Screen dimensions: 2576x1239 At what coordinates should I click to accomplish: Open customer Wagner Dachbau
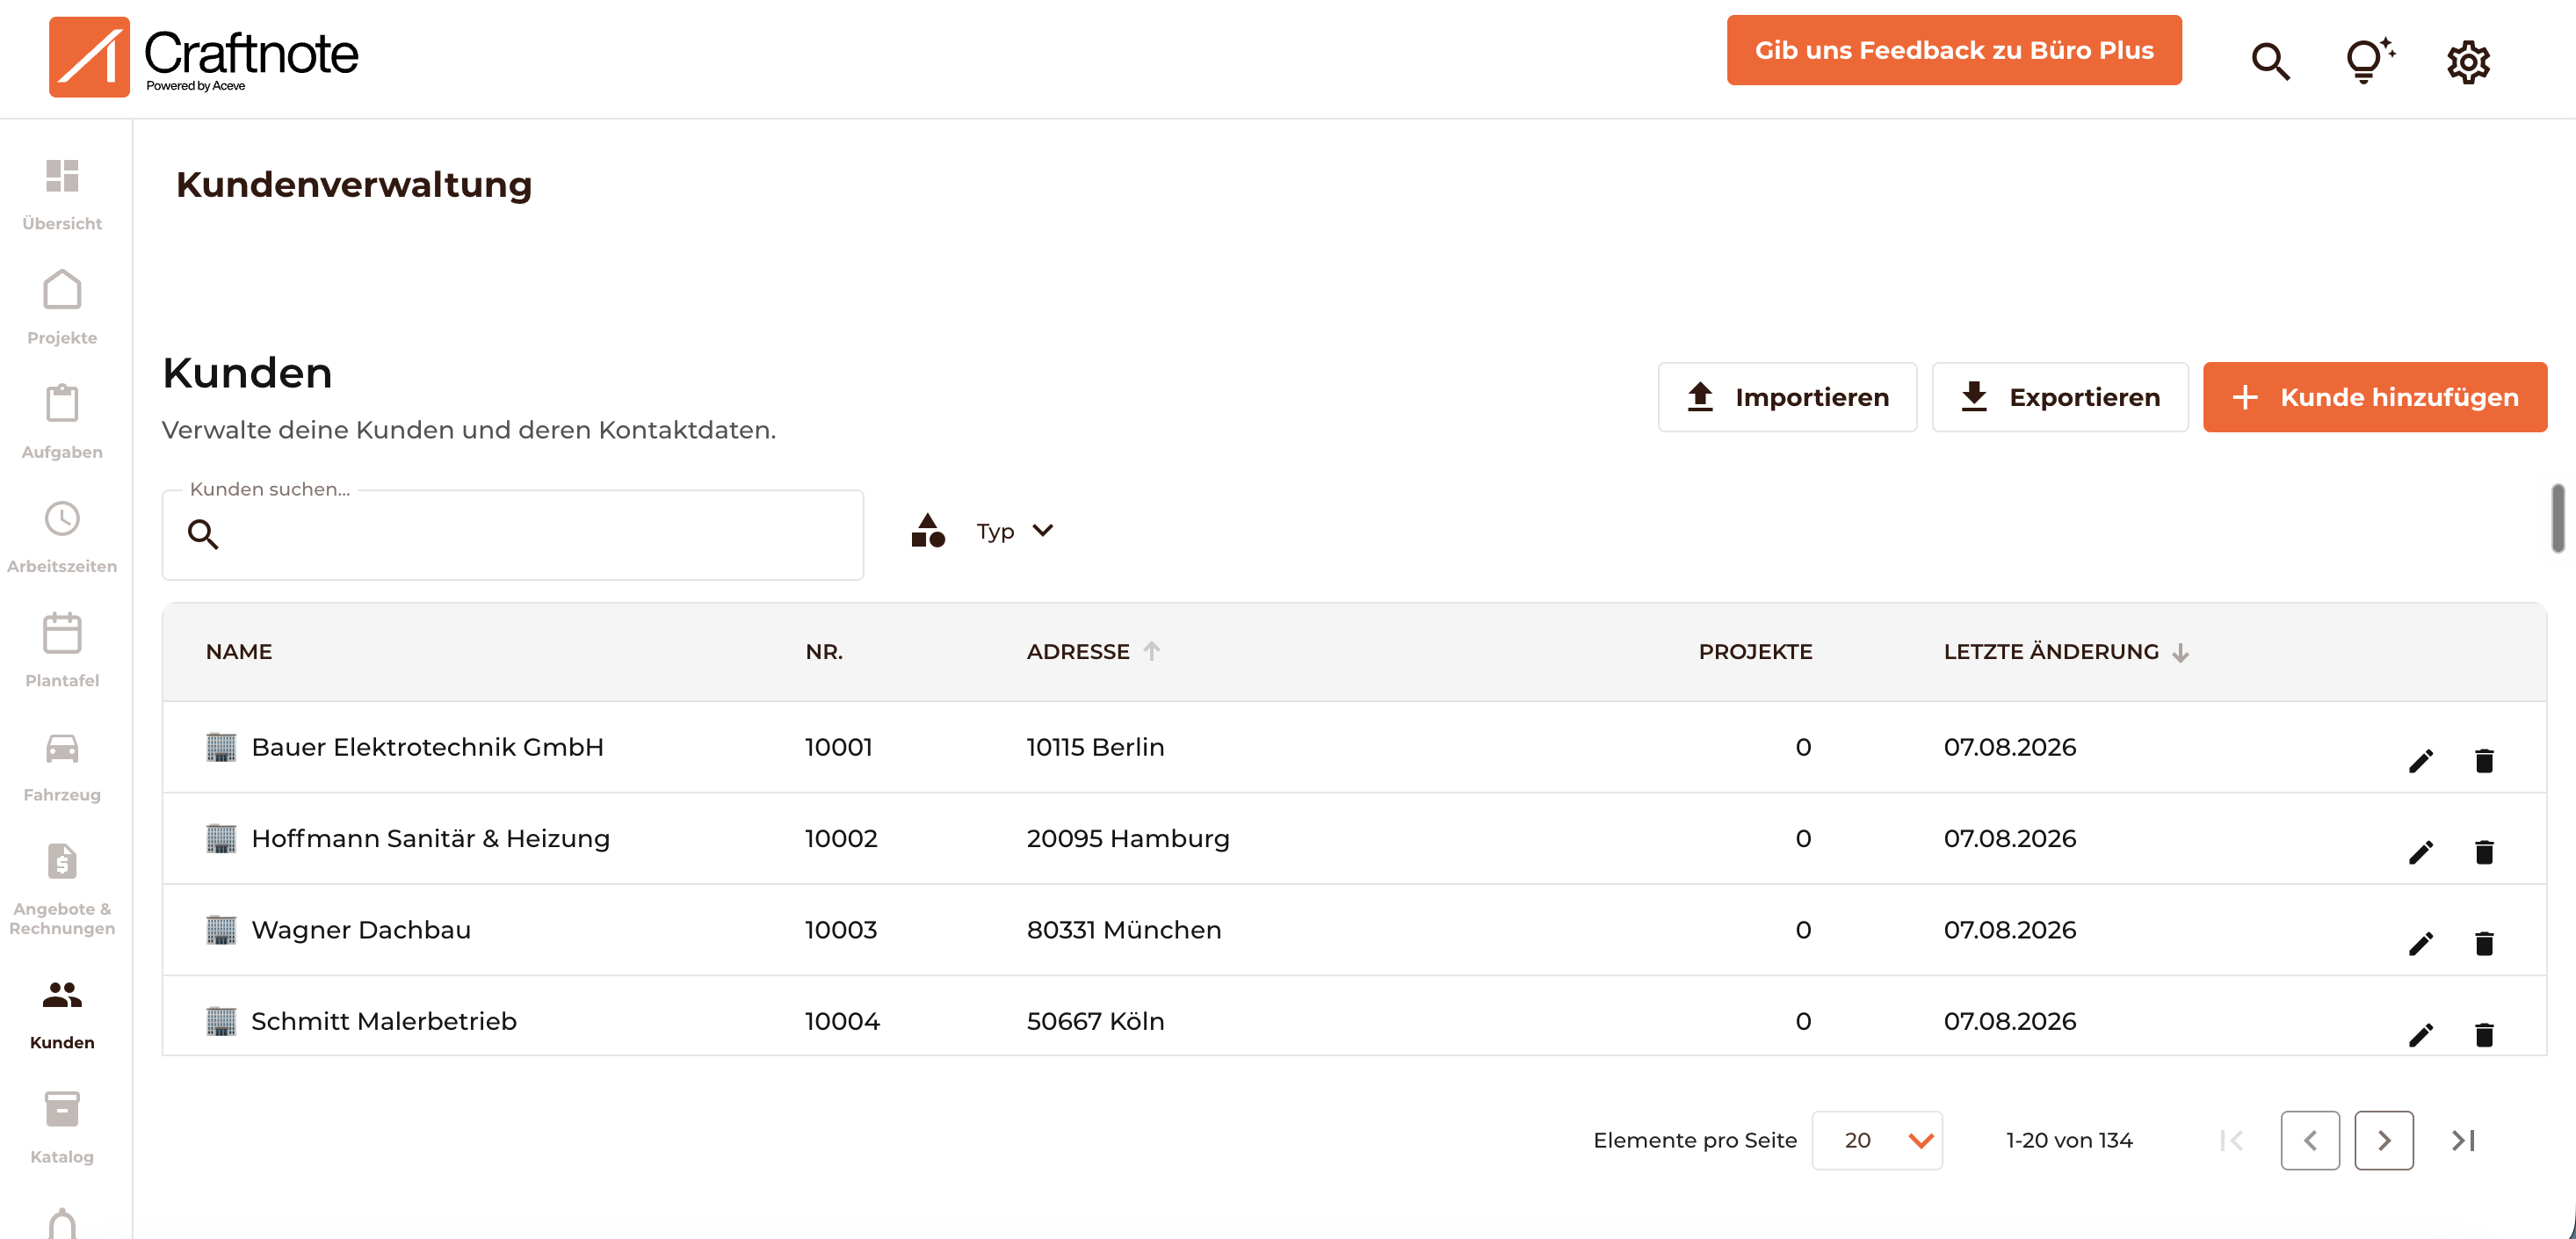coord(361,930)
